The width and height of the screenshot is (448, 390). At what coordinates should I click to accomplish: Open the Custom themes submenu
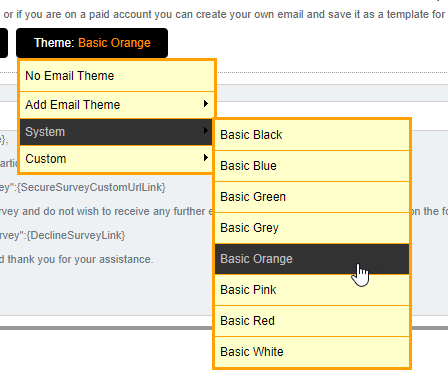click(116, 159)
